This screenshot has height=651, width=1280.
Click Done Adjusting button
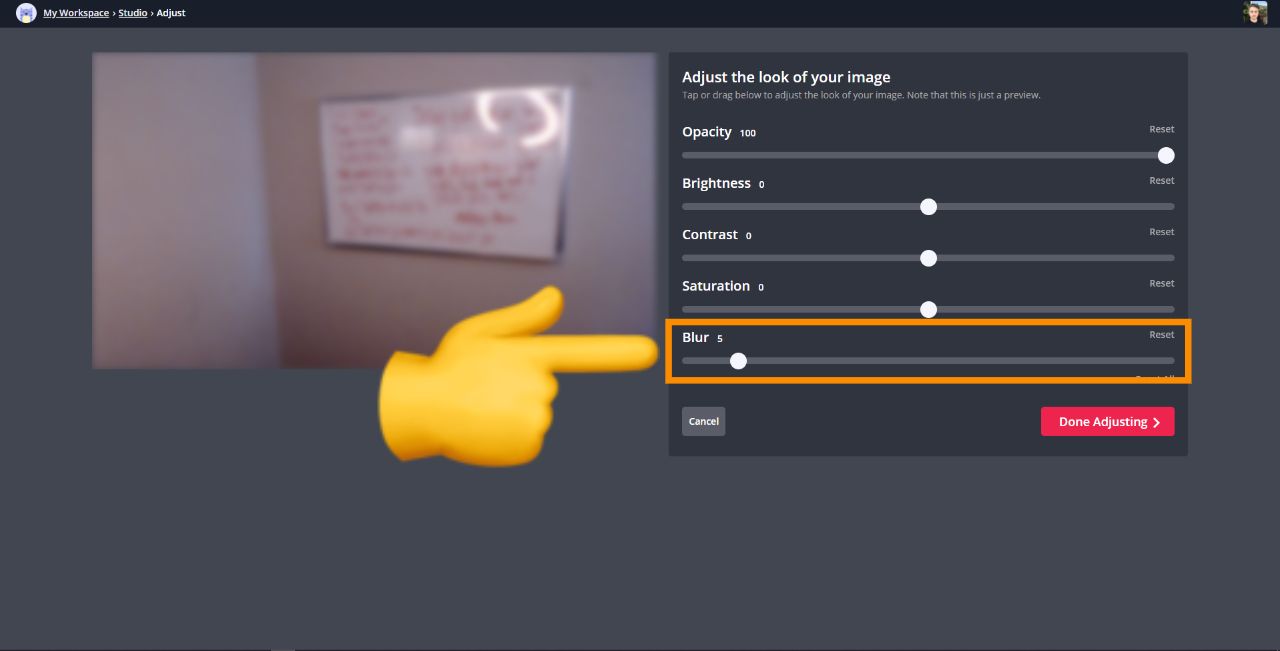(1107, 421)
